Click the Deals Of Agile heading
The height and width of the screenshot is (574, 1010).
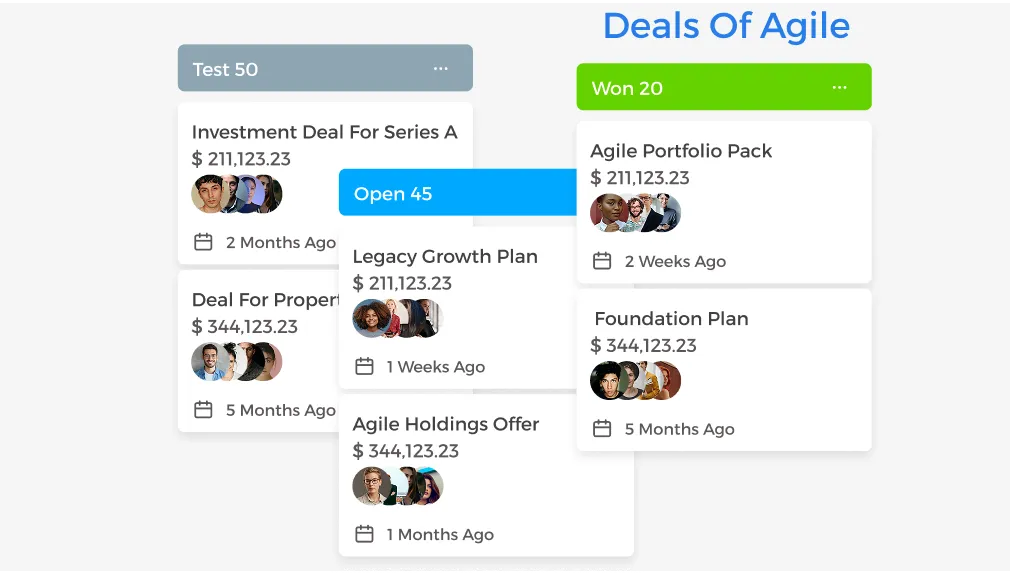(726, 26)
